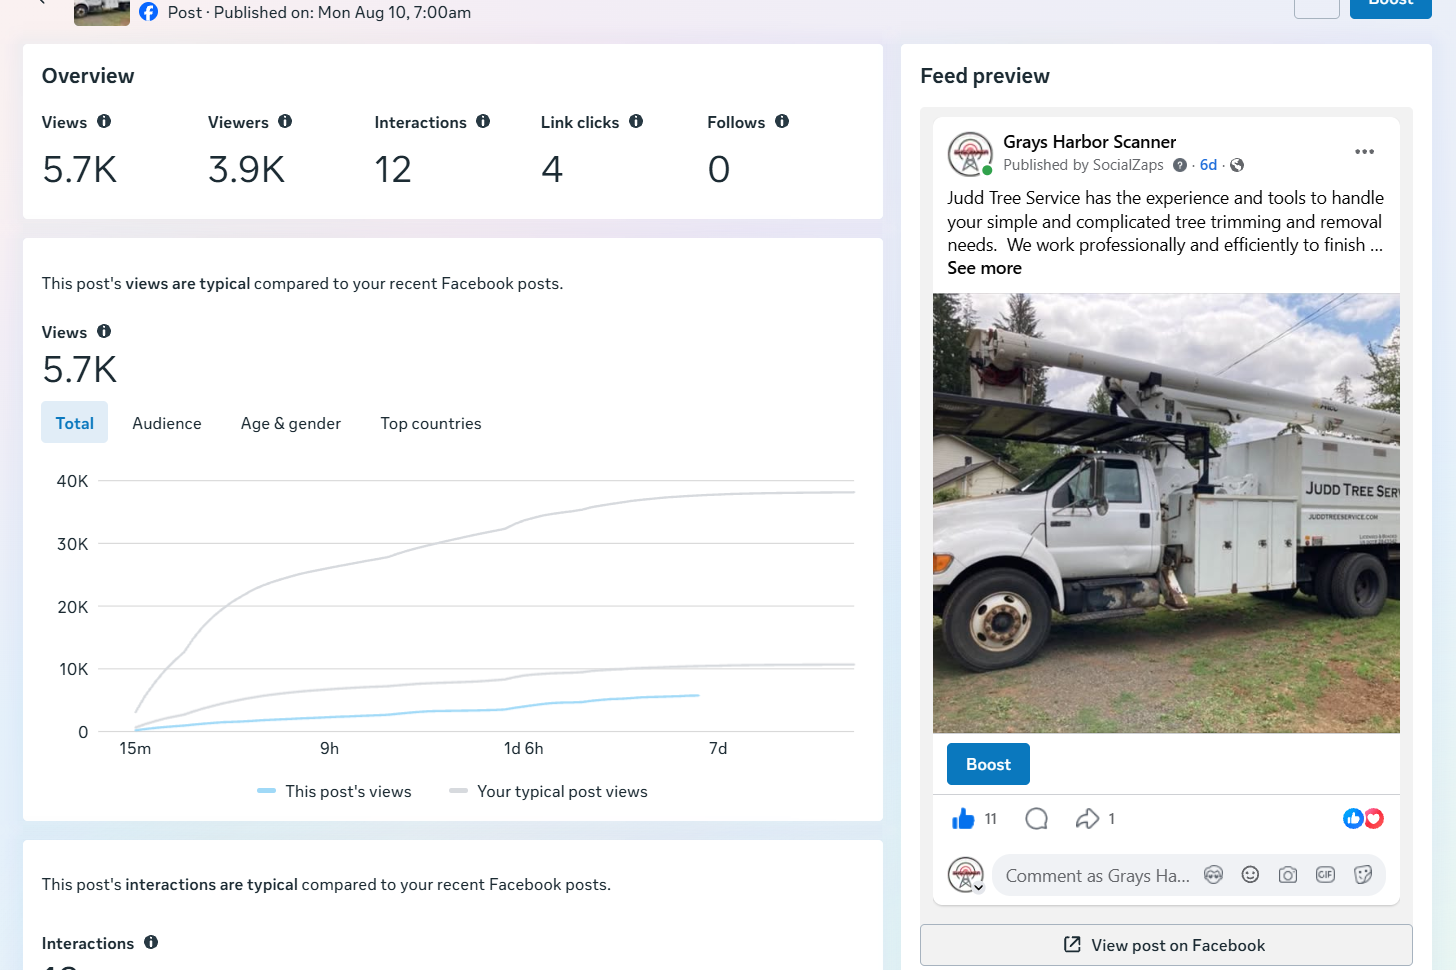Click the small post thumbnail in the header
Image resolution: width=1456 pixels, height=970 pixels.
pos(102,12)
